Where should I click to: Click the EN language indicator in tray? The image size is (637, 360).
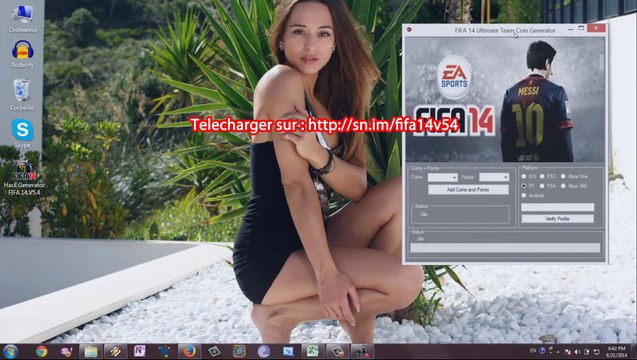click(533, 351)
